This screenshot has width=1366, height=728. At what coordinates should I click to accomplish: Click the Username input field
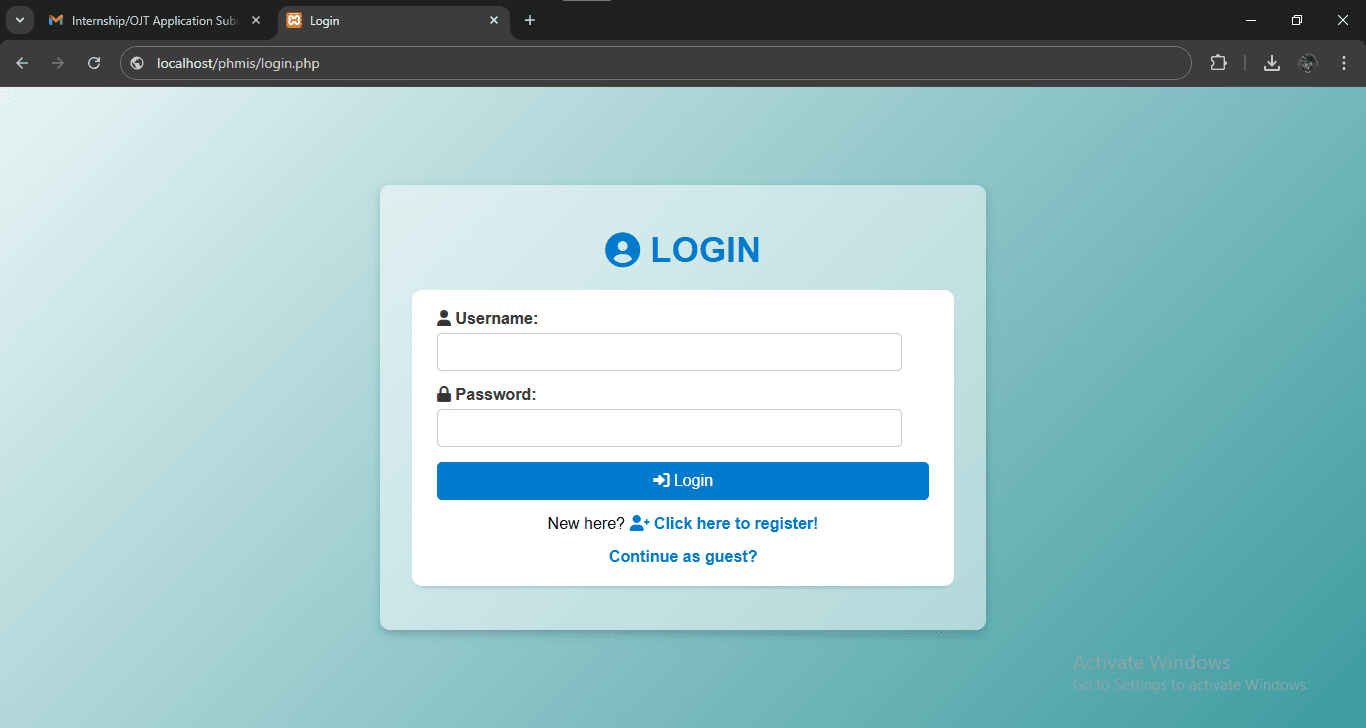point(669,352)
